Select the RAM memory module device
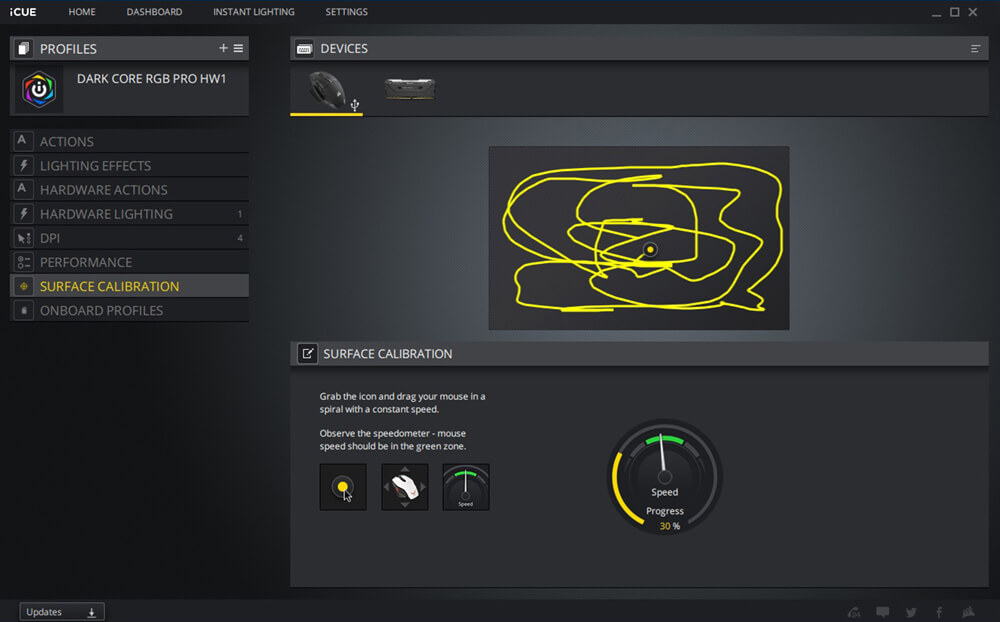 coord(410,90)
